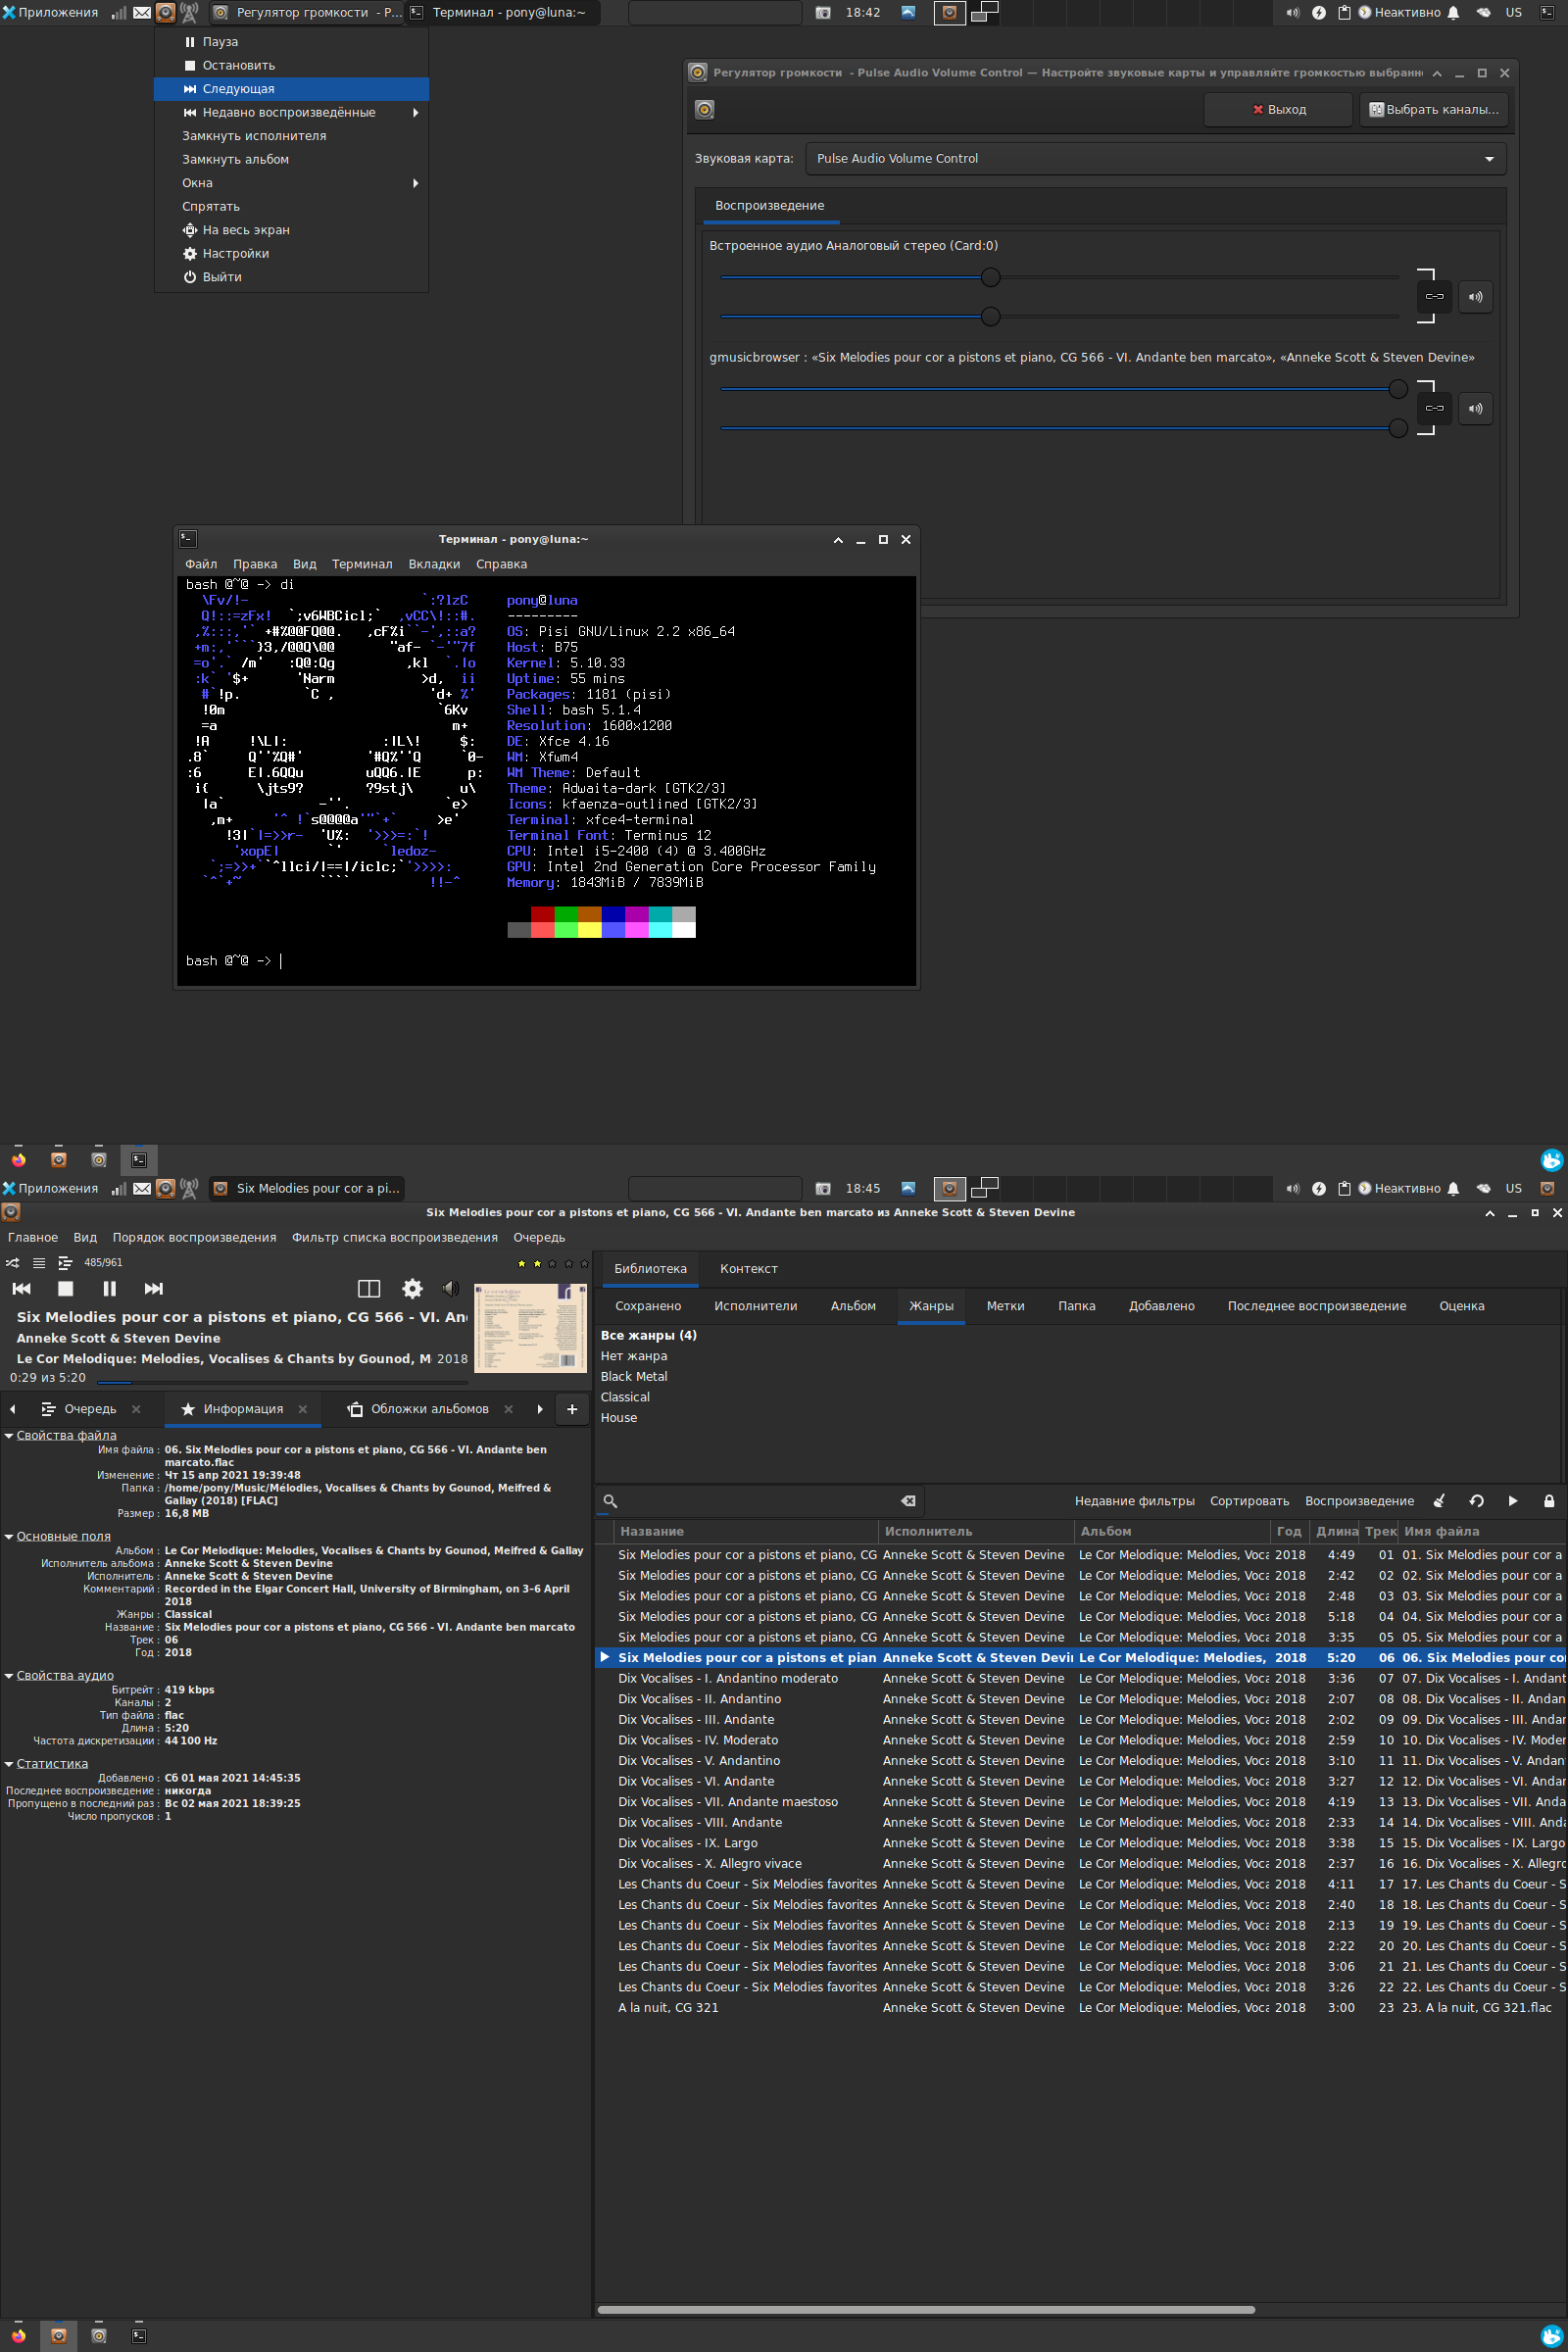
Task: Close the Информация tab
Action: pyautogui.click(x=303, y=1409)
